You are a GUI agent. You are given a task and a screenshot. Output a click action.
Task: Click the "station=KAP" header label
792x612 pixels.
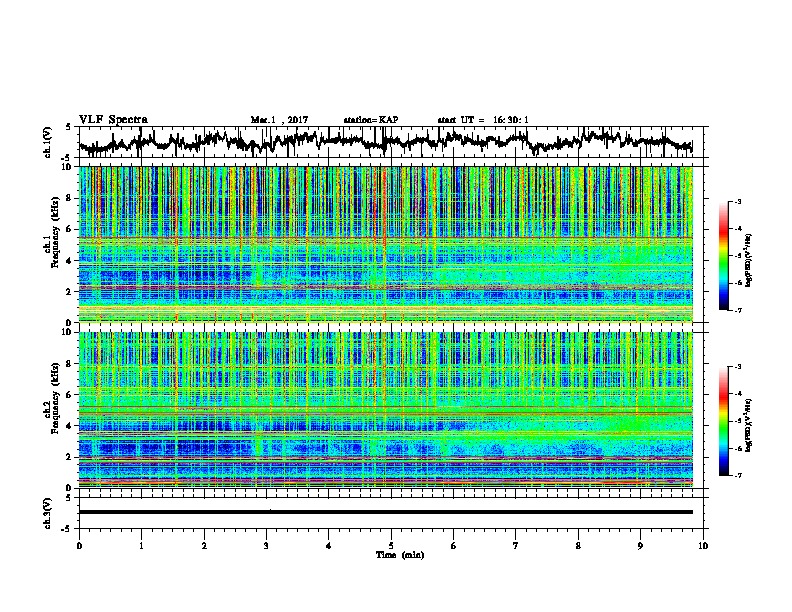tap(371, 120)
